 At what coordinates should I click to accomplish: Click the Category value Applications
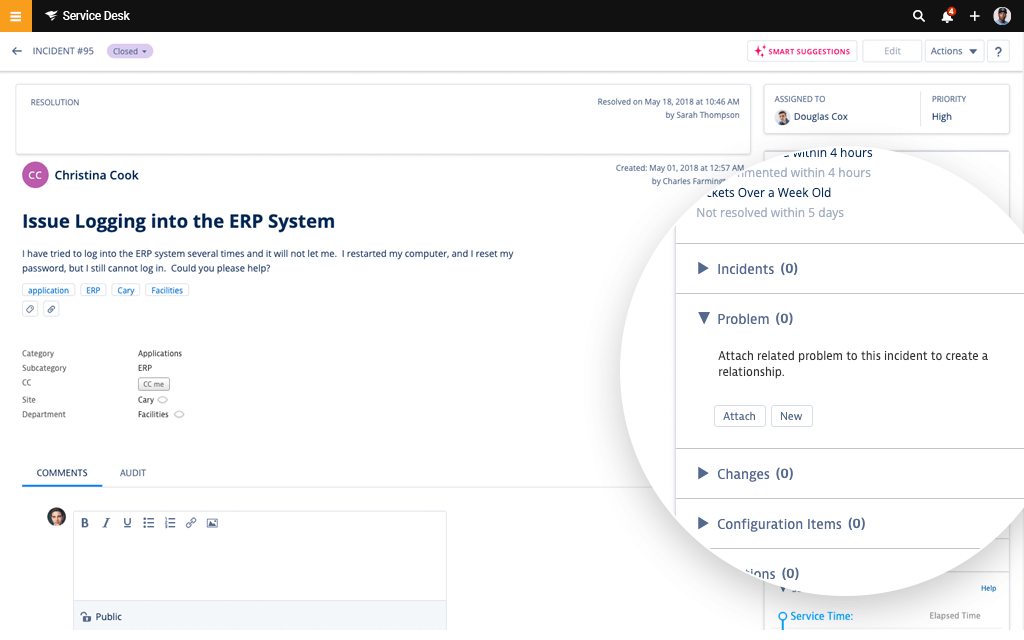pos(160,353)
